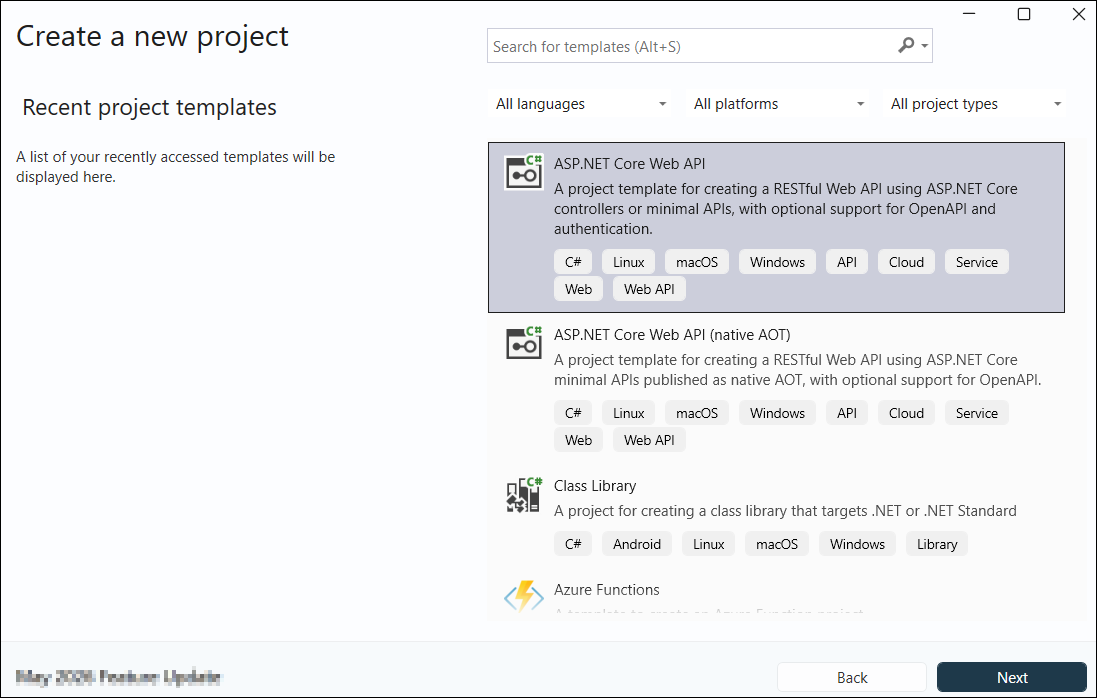Select the ASP.NET Core Web API template
Viewport: 1097px width, 698px height.
coord(776,227)
